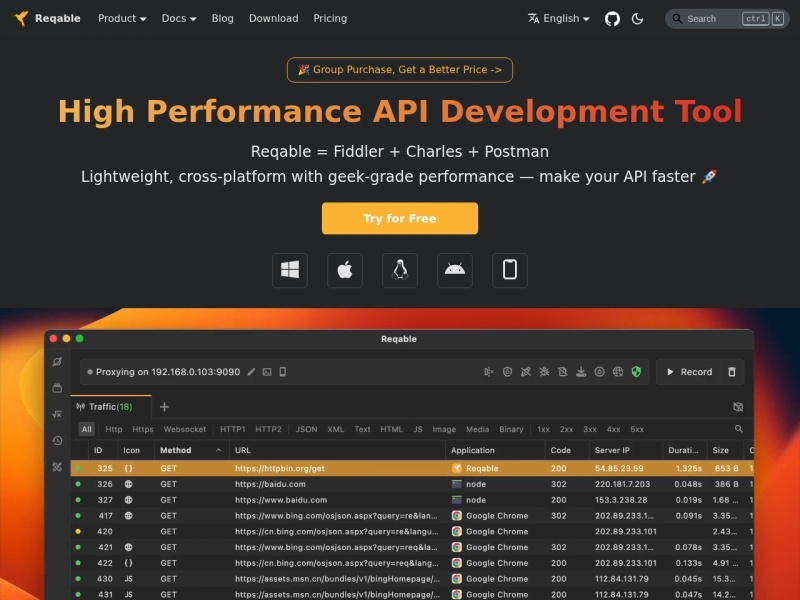The width and height of the screenshot is (800, 600).
Task: Filter traffic by Https
Action: (x=143, y=429)
